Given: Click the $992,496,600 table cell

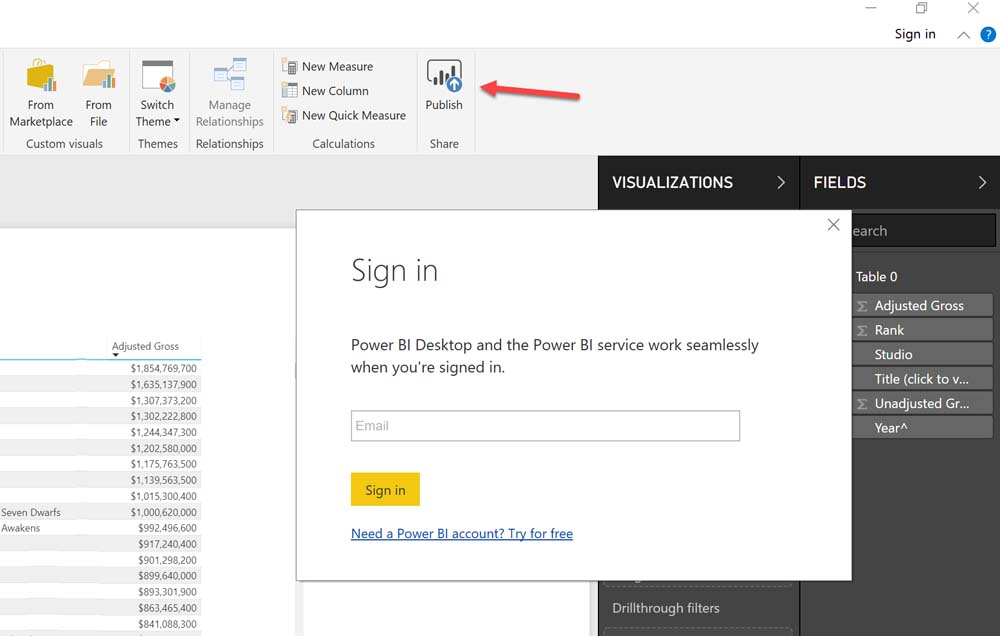Looking at the screenshot, I should (x=168, y=528).
